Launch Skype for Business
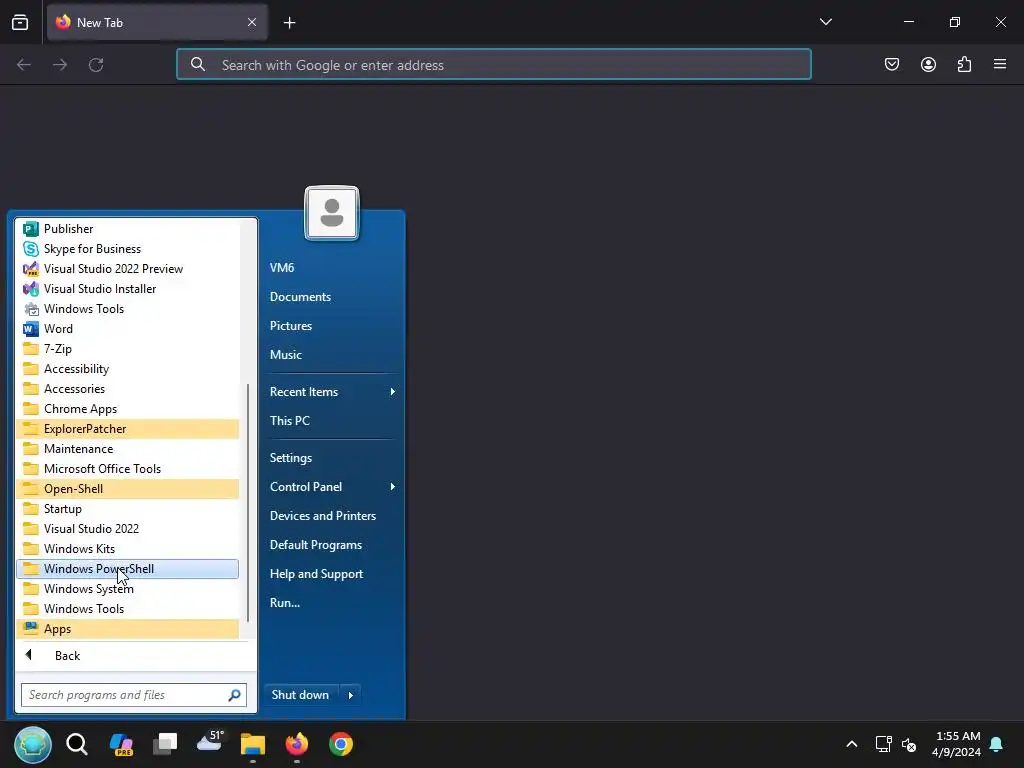This screenshot has width=1024, height=768. (x=128, y=249)
